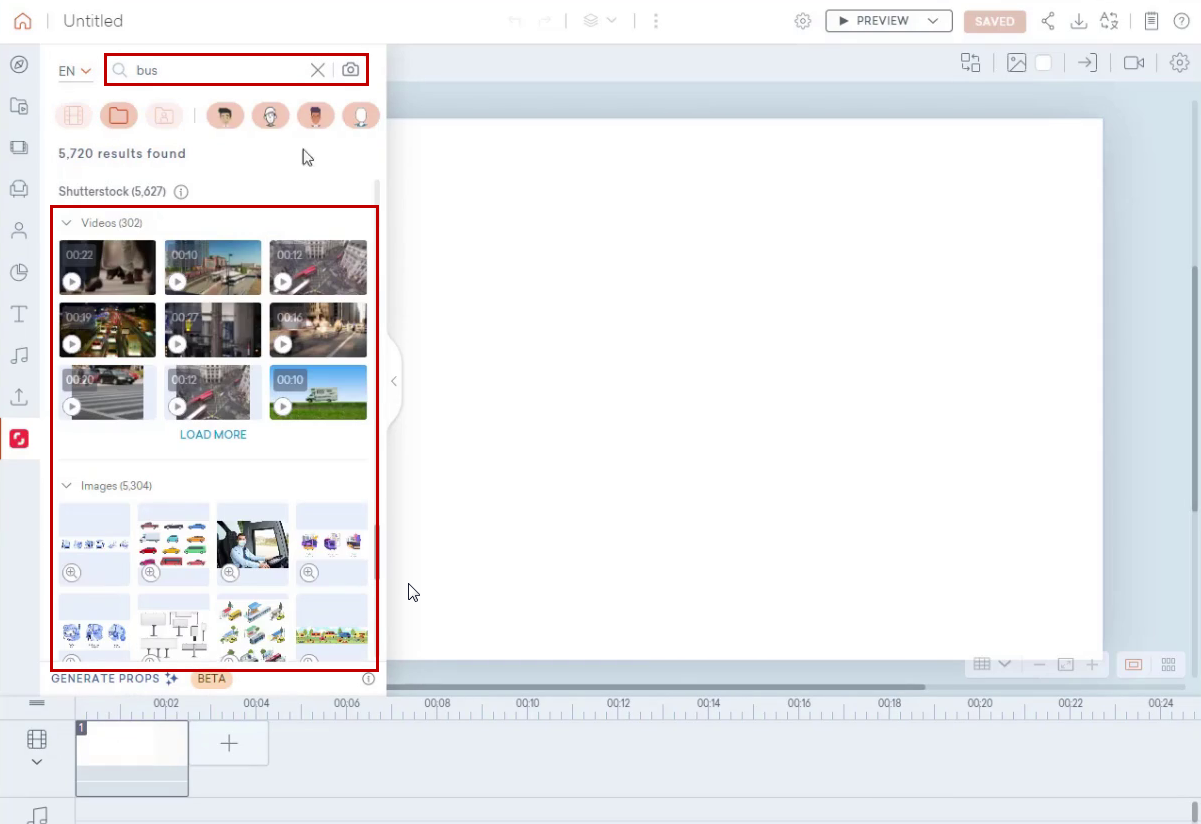Viewport: 1201px width, 824px height.
Task: Toggle the second character style filter
Action: (x=270, y=116)
